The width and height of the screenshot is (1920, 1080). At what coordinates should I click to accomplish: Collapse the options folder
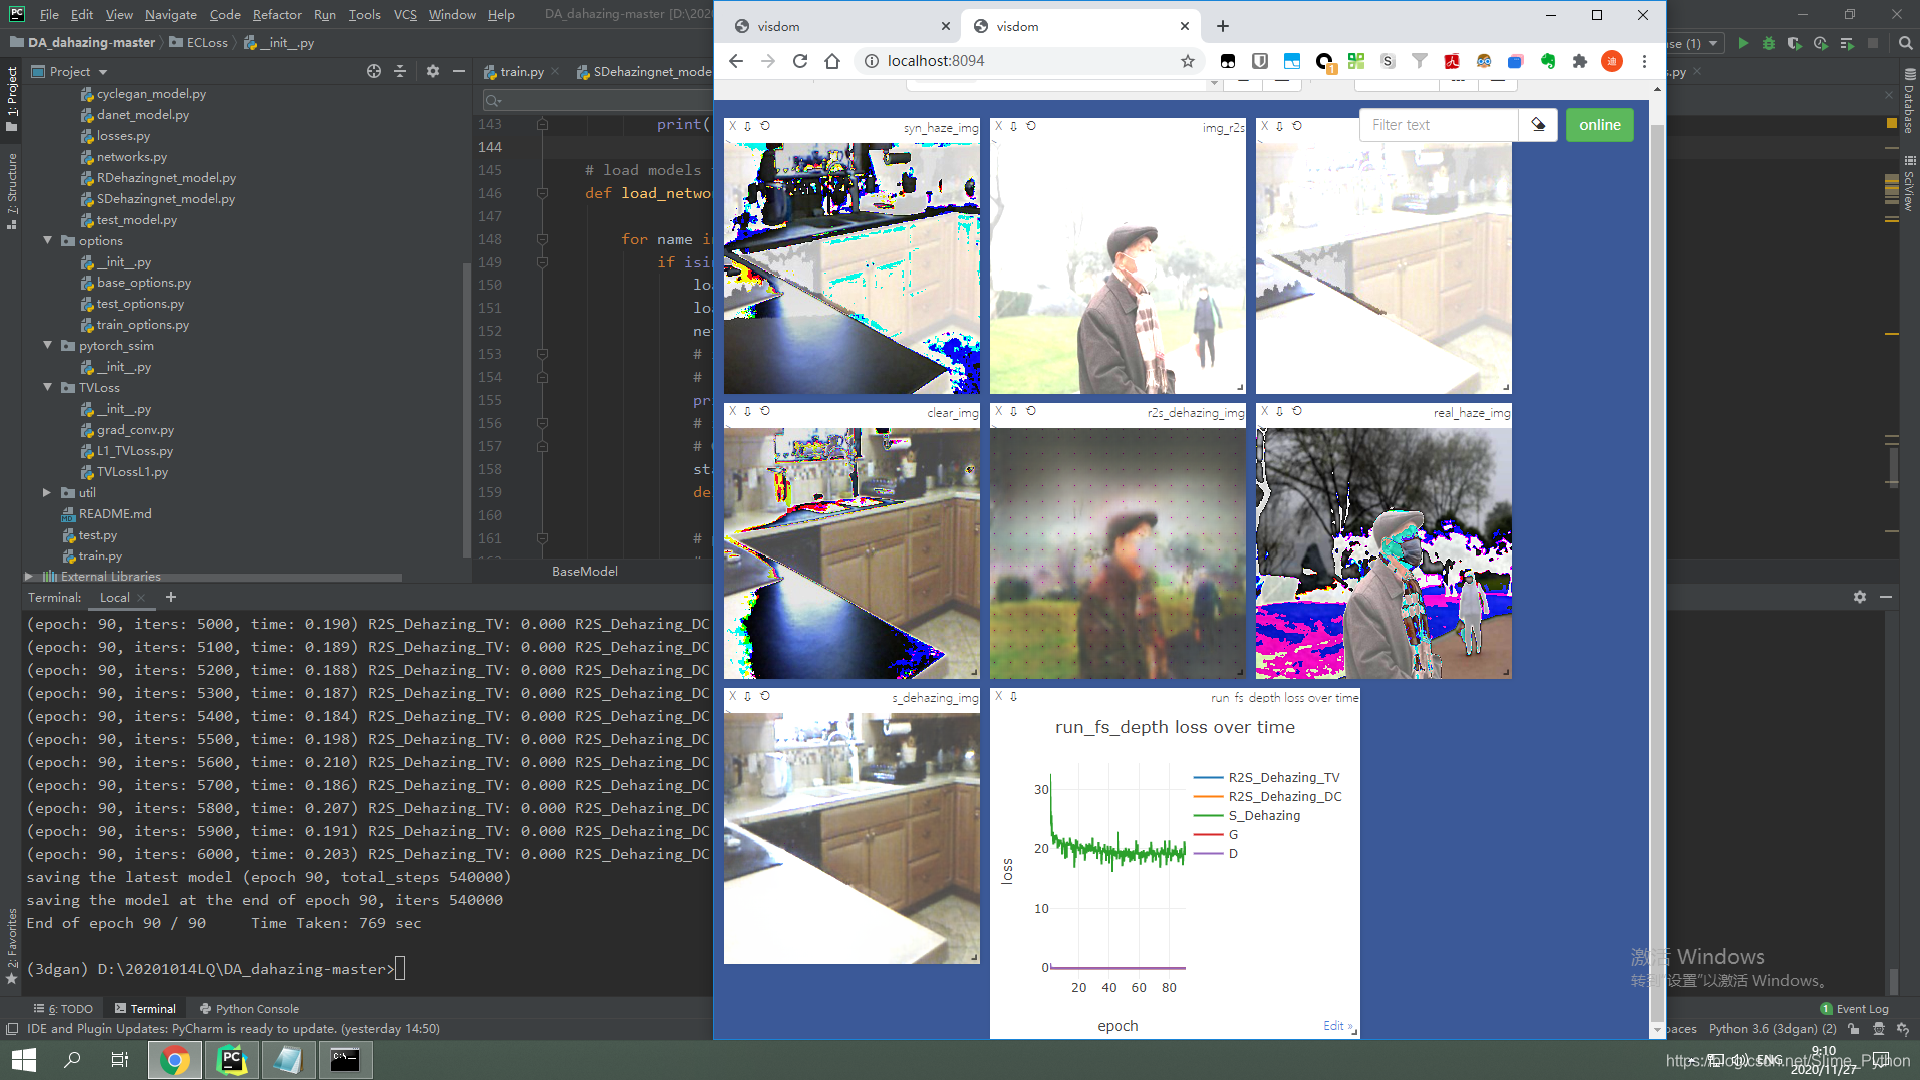47,240
